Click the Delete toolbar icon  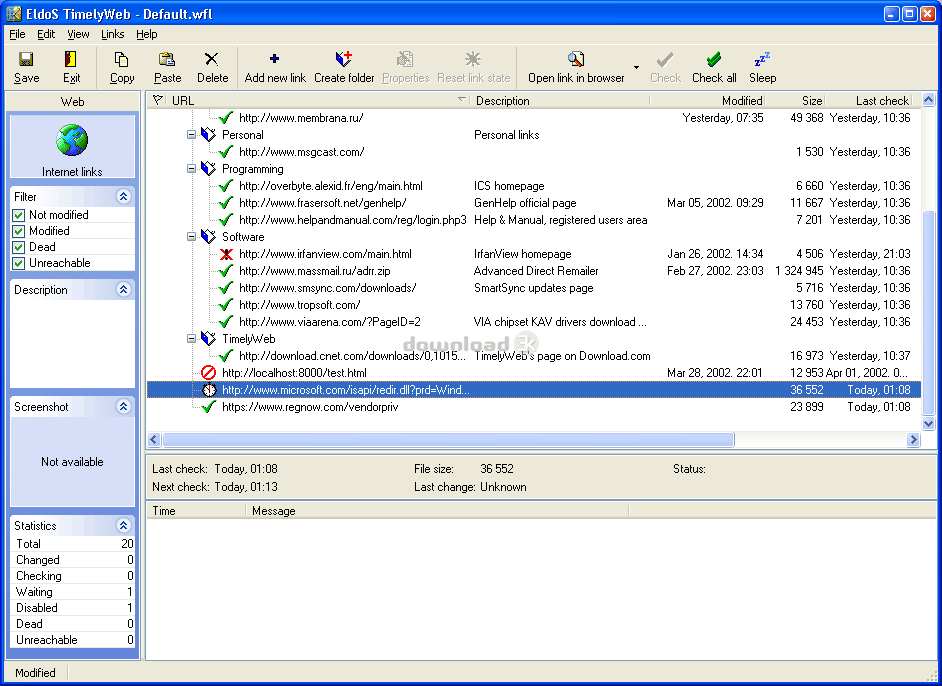tap(212, 59)
